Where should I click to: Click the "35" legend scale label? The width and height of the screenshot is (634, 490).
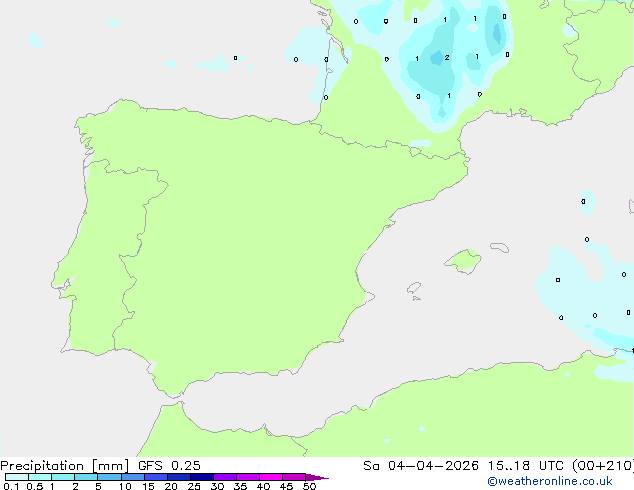coord(240,486)
